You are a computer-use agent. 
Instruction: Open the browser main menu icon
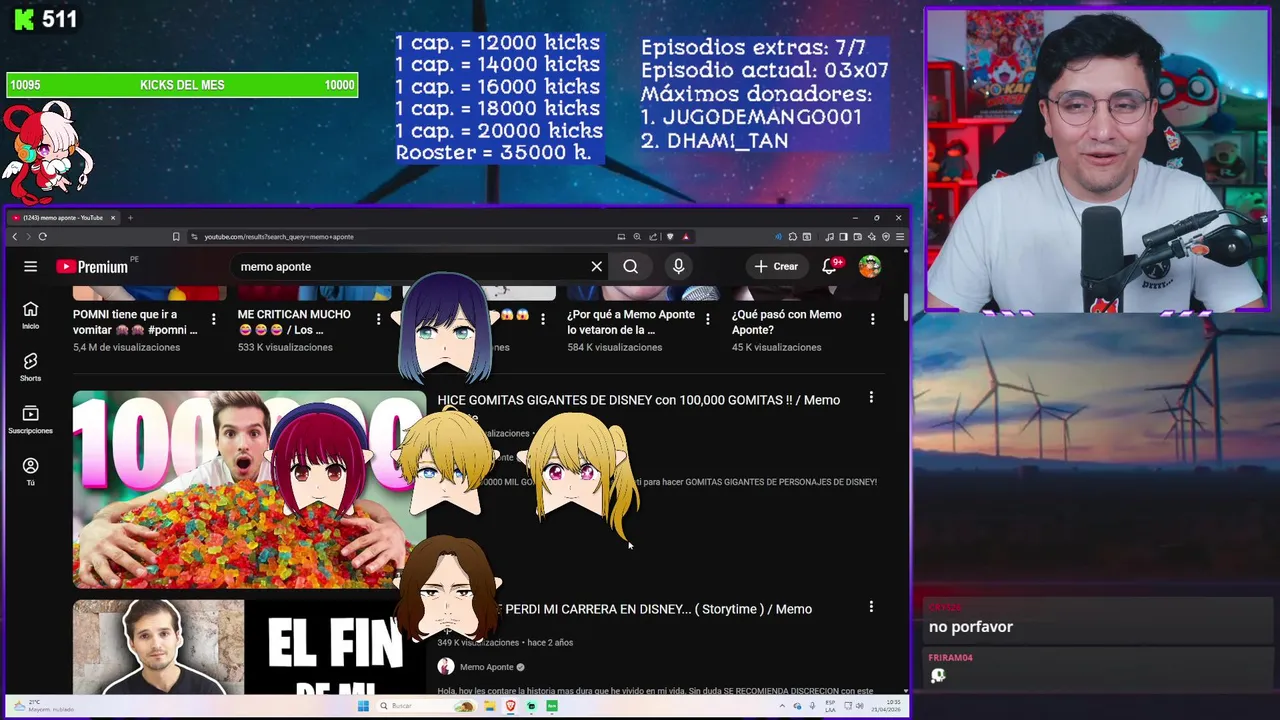tap(900, 237)
